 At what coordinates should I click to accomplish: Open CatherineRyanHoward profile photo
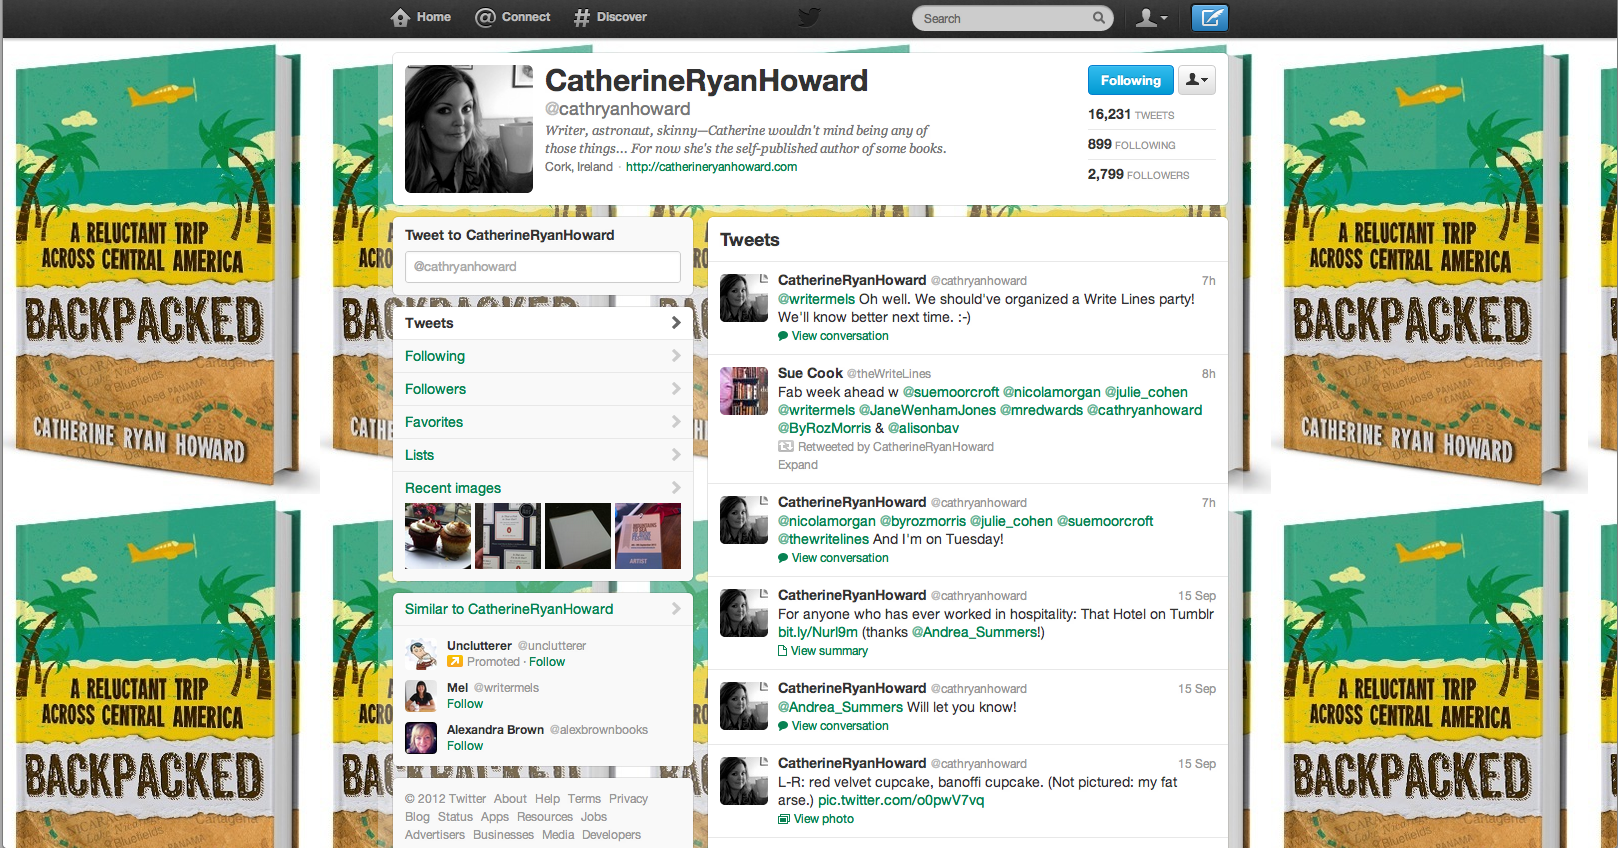click(469, 129)
